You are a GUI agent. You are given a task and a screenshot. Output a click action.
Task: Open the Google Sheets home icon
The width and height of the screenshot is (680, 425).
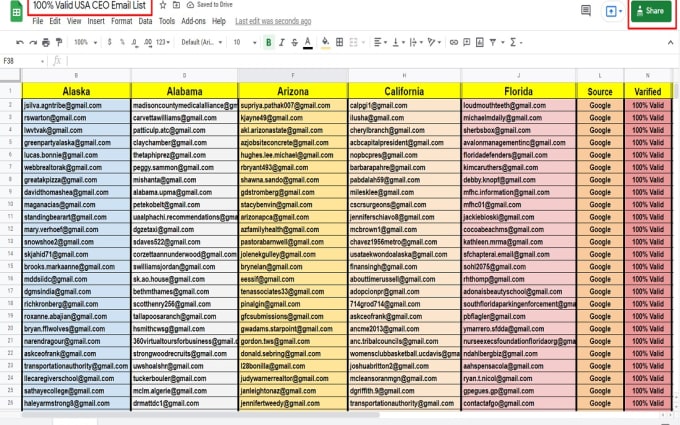point(16,12)
